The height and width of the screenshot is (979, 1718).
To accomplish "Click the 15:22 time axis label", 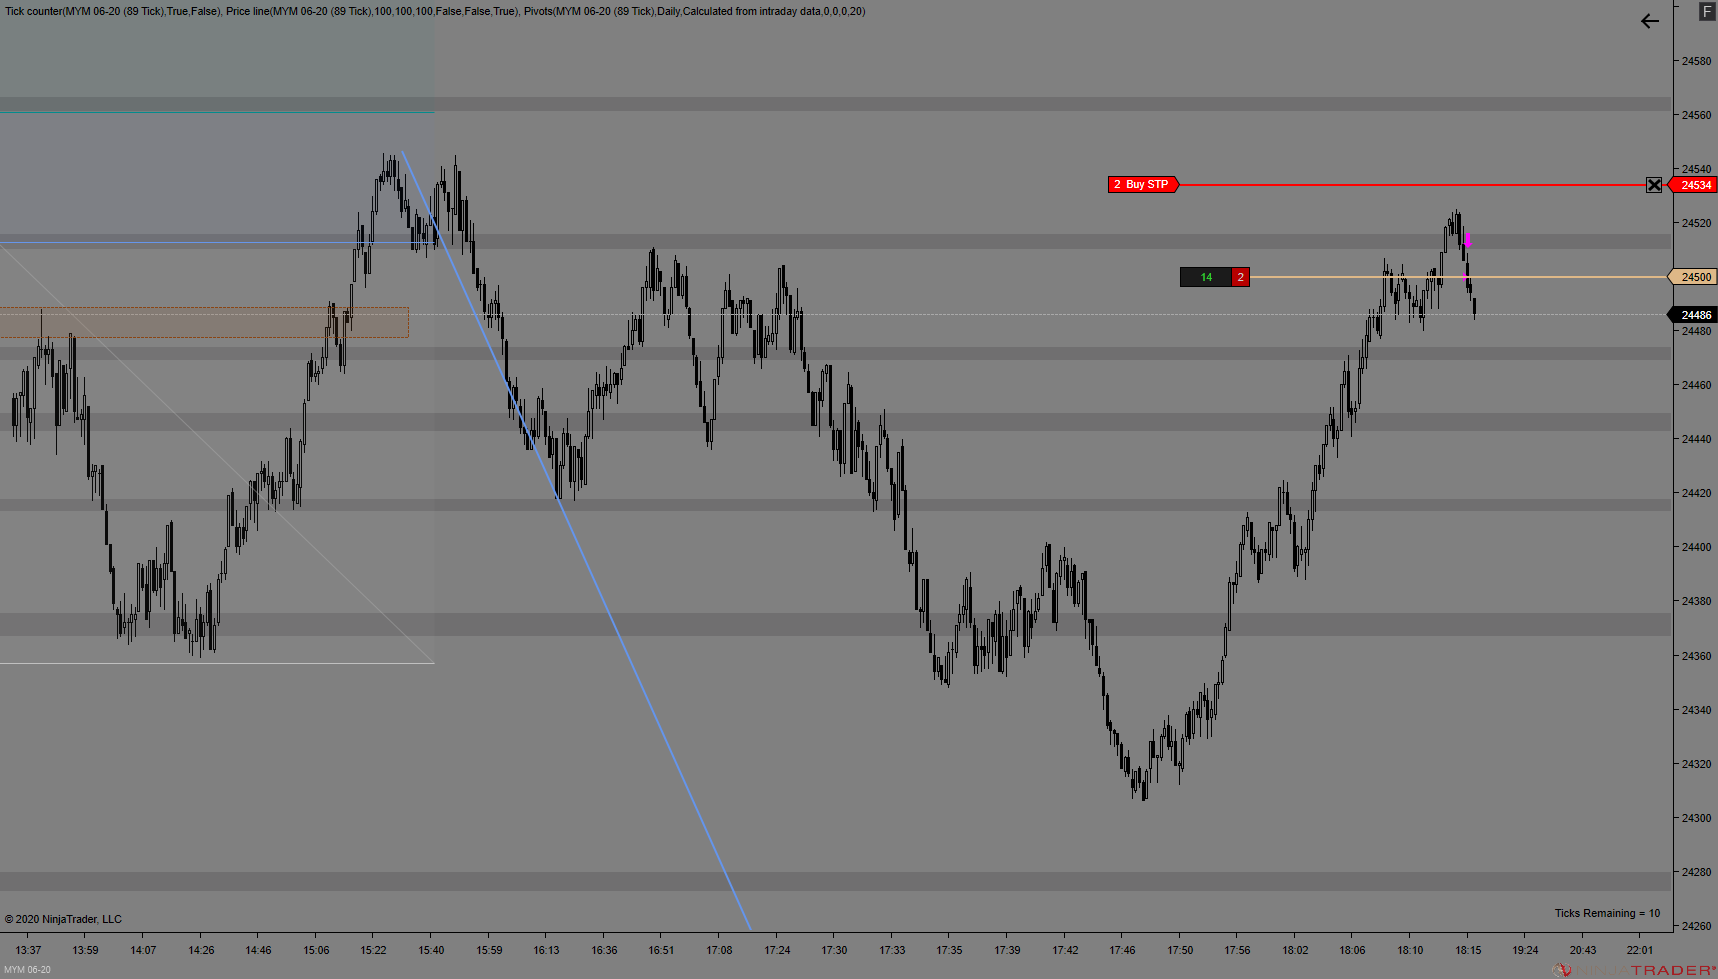I will pos(374,950).
